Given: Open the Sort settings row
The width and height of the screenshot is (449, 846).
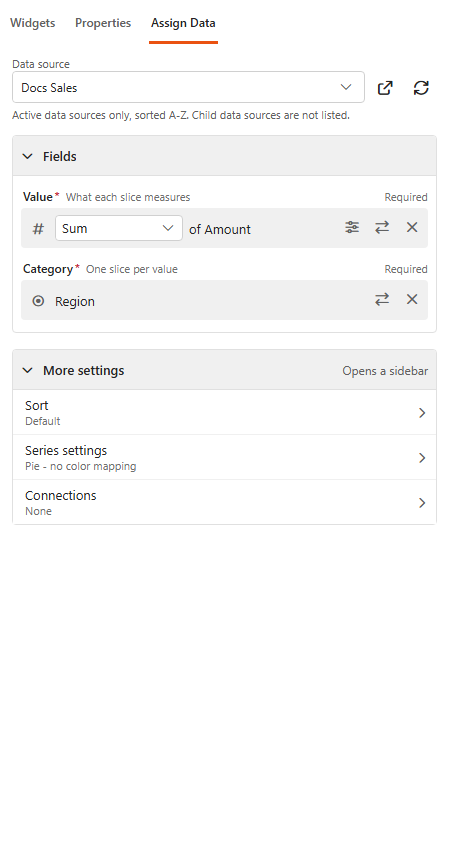Looking at the screenshot, I should point(224,413).
